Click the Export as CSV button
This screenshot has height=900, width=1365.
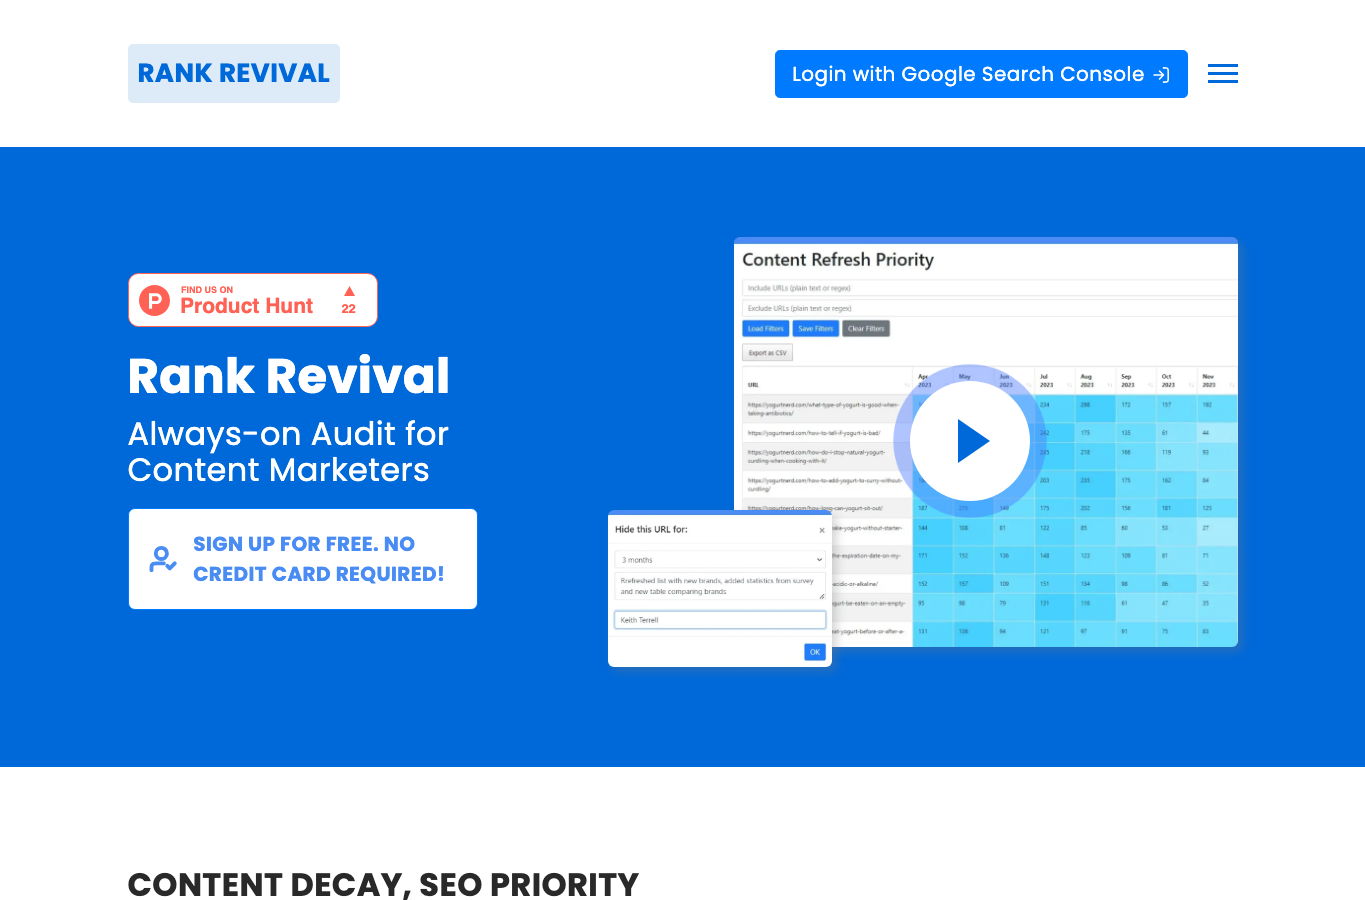768,353
